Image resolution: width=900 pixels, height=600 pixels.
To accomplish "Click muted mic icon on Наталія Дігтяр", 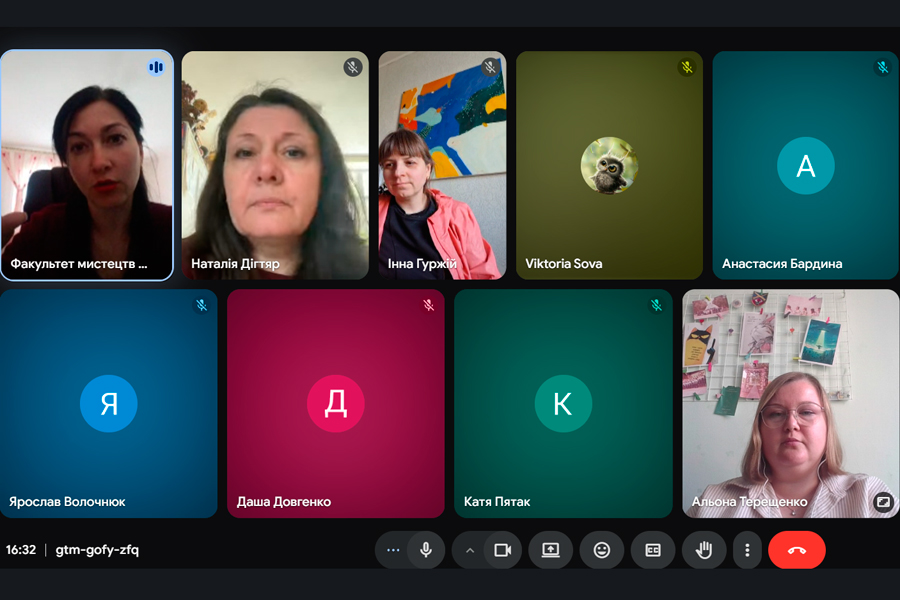I will [352, 68].
